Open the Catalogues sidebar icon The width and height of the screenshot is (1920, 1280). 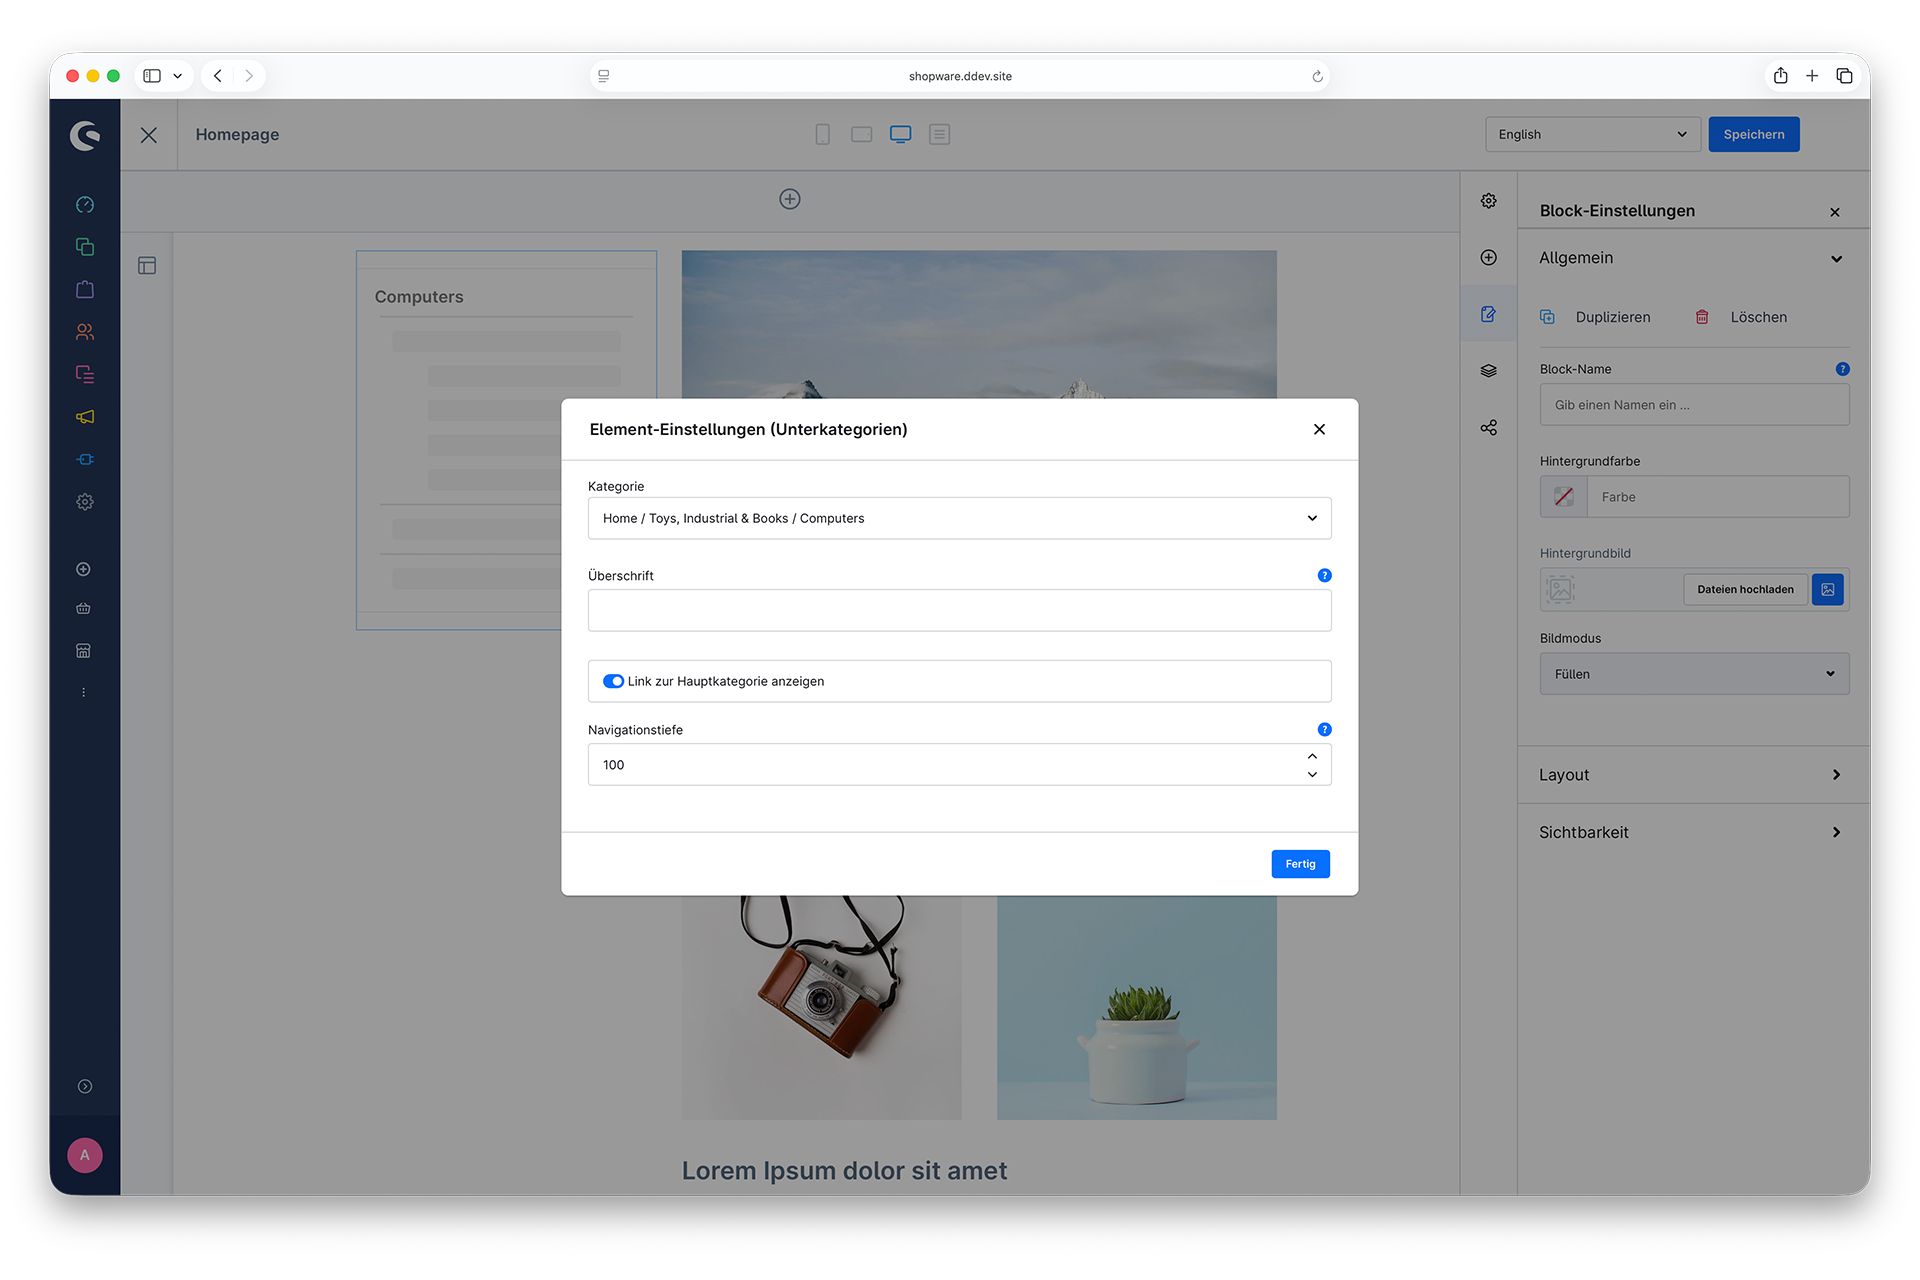click(x=85, y=247)
